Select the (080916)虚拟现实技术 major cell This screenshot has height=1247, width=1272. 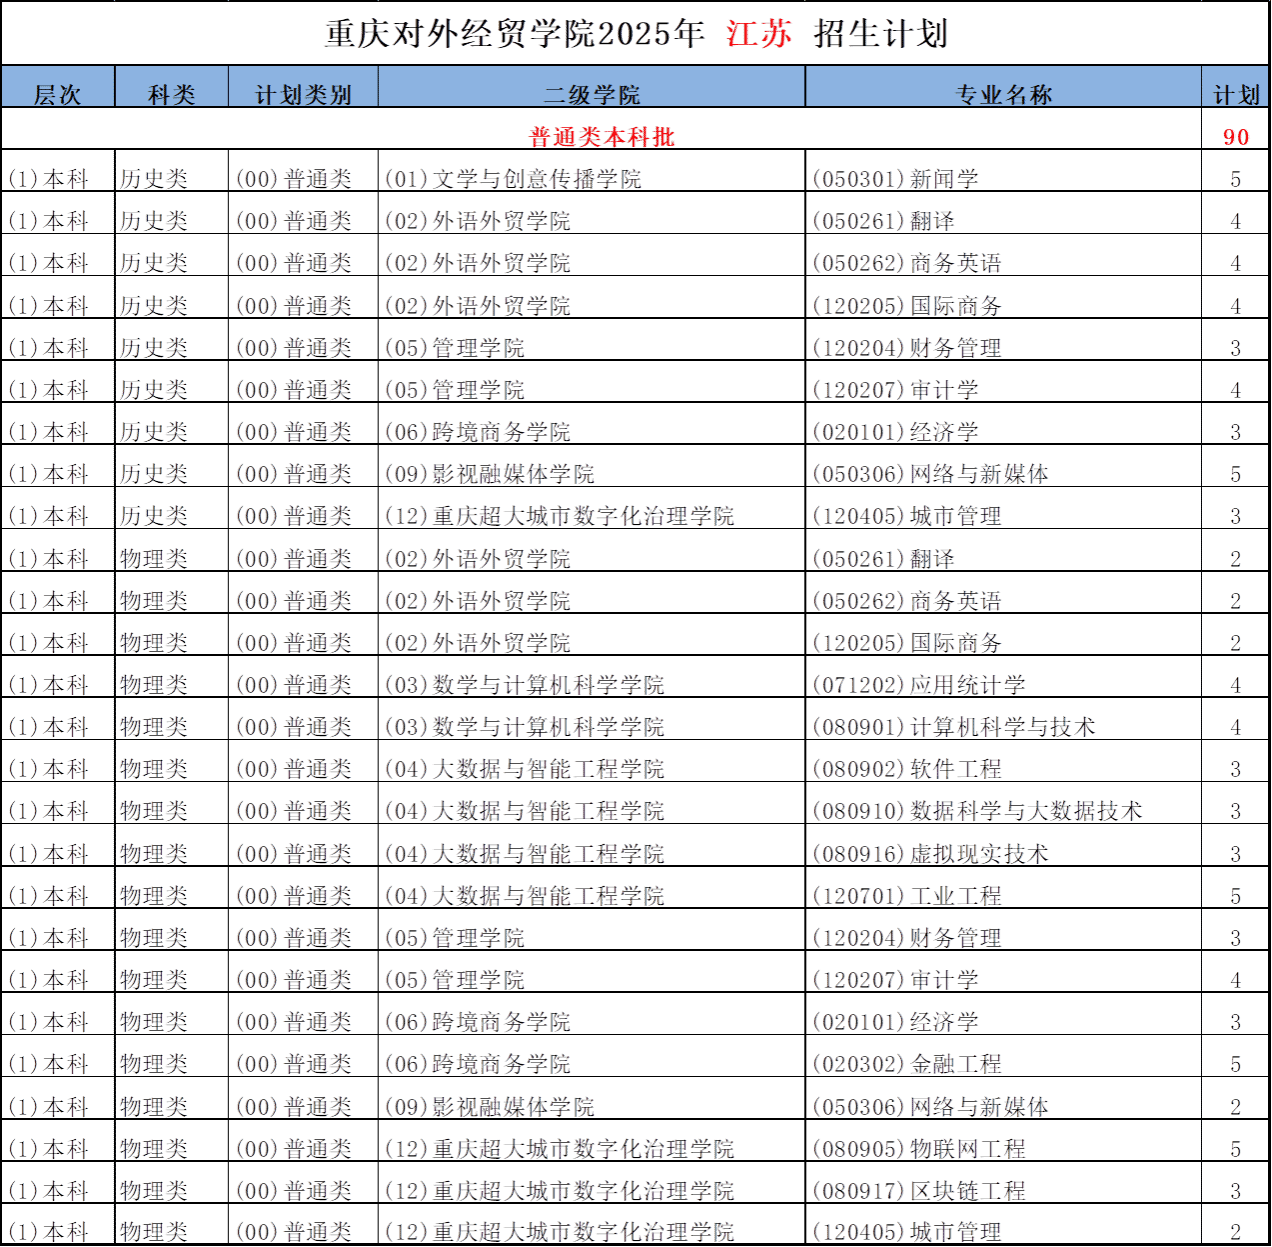coord(930,854)
